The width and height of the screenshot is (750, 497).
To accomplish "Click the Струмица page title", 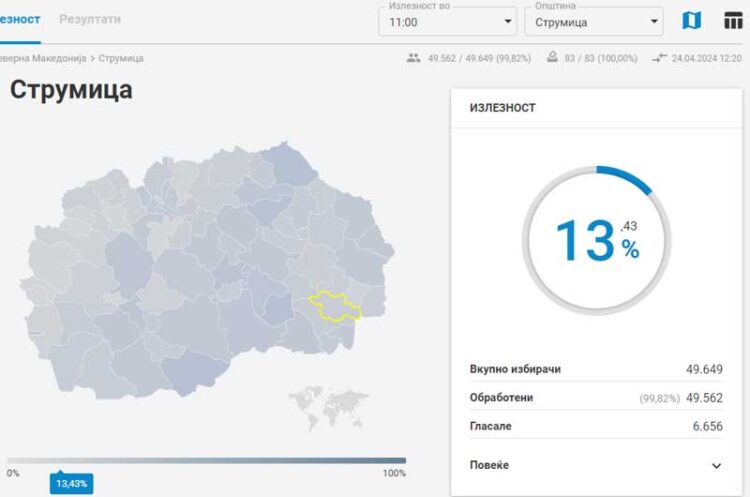I will [71, 89].
